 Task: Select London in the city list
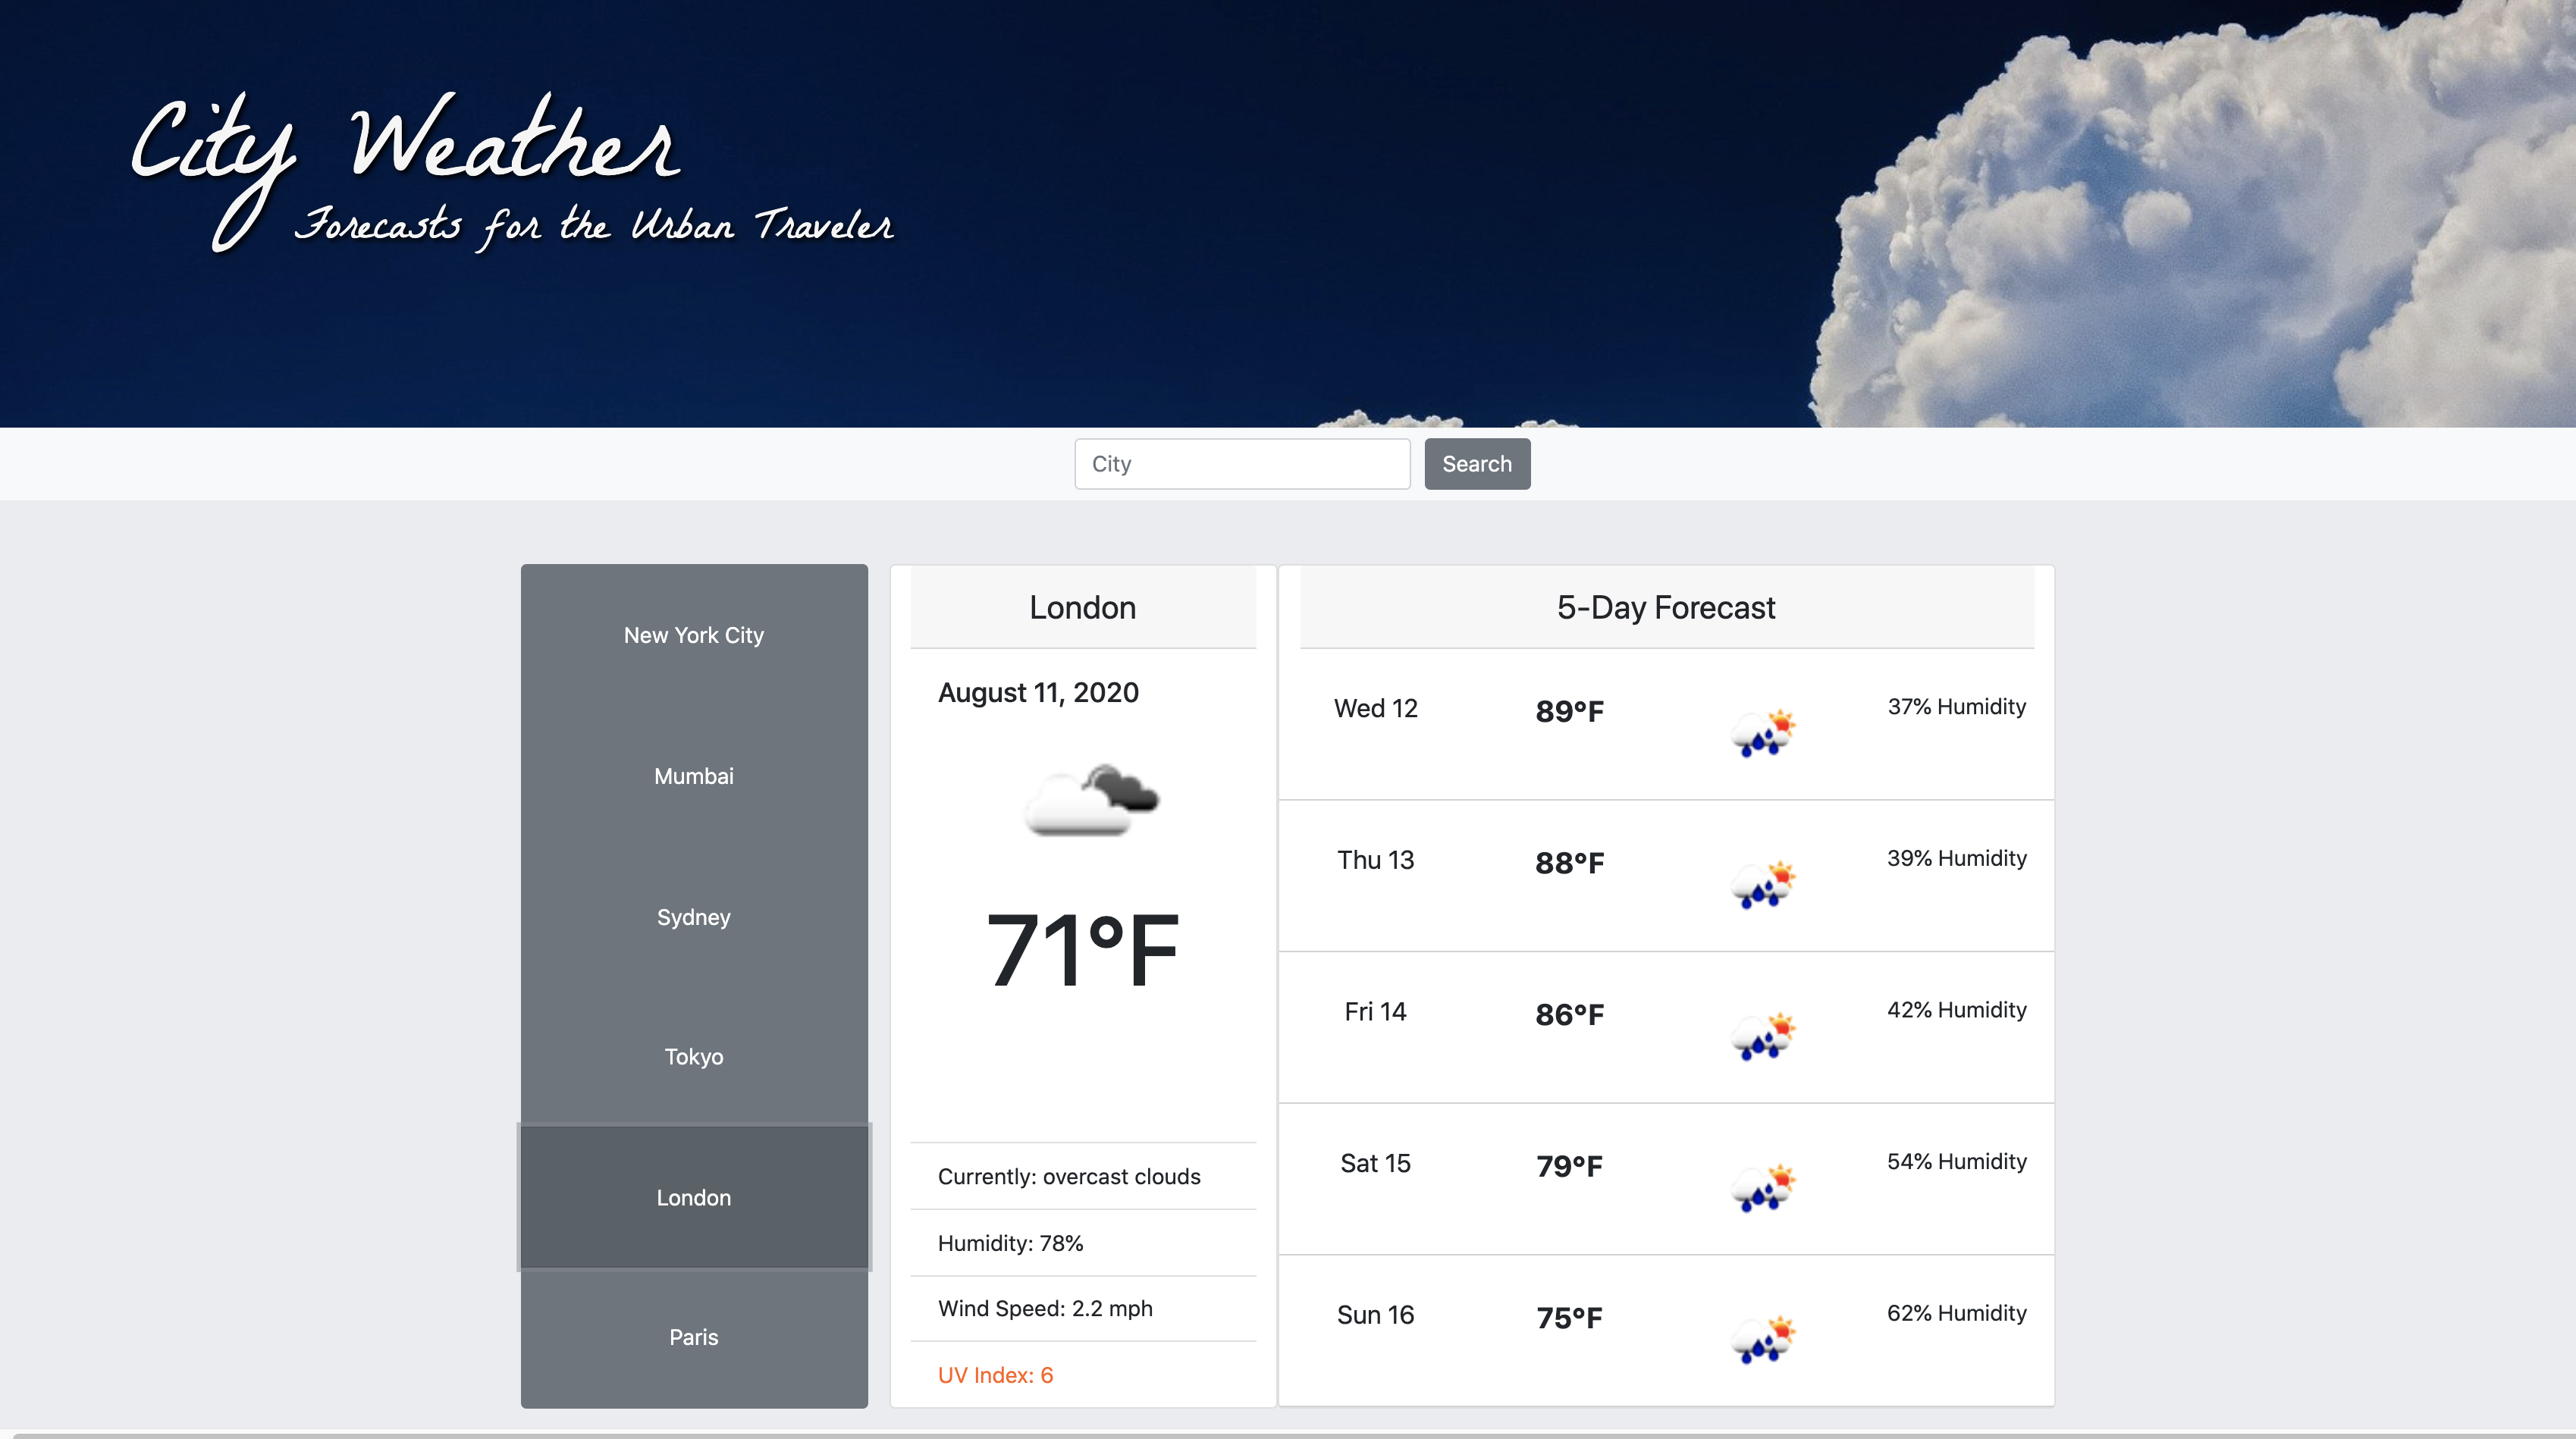tap(694, 1197)
